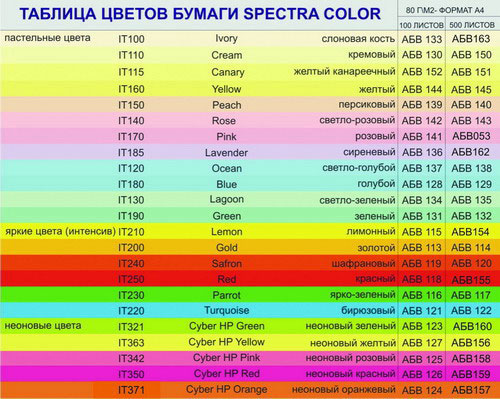This screenshot has width=500, height=399.
Task: Click the color name 'Yellow'
Action: (227, 89)
